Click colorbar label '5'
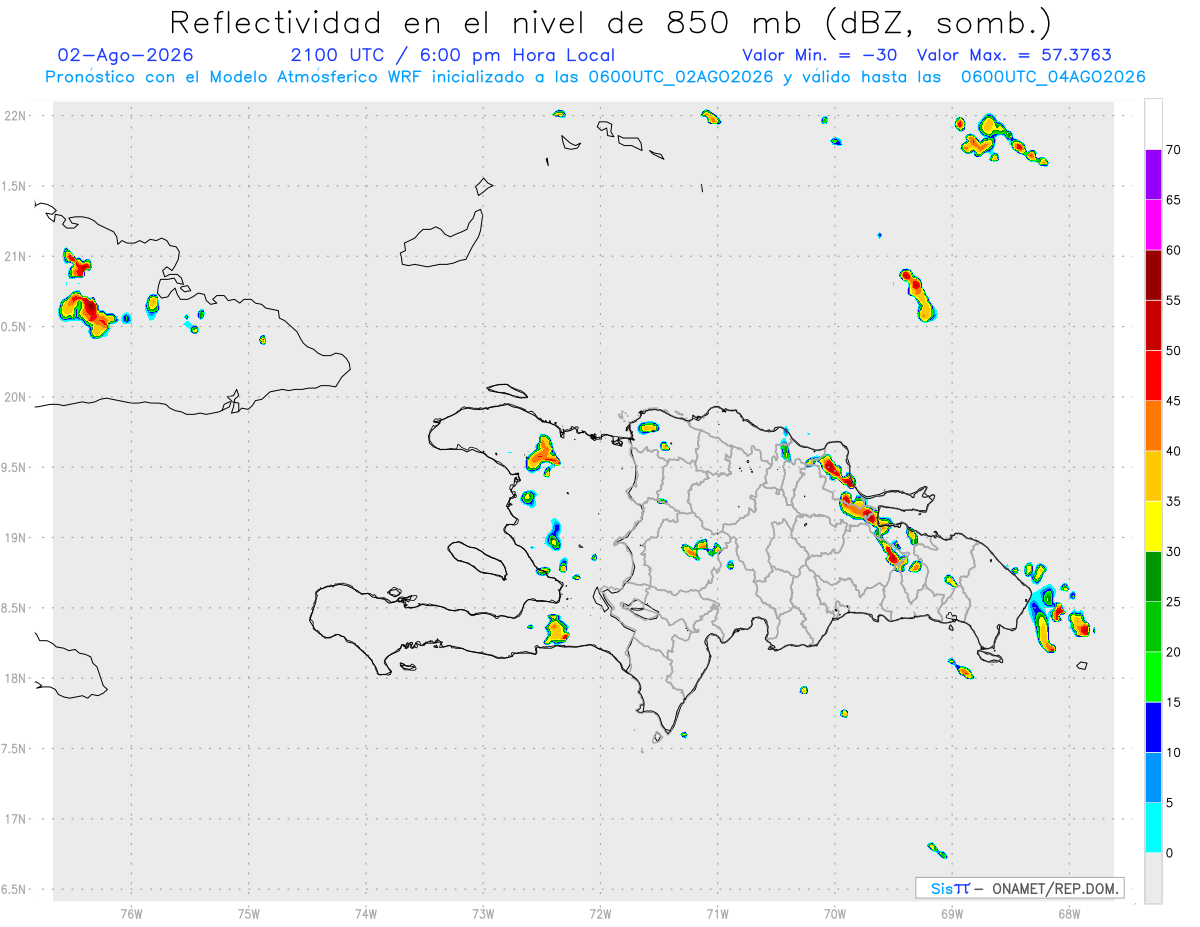 [1171, 803]
